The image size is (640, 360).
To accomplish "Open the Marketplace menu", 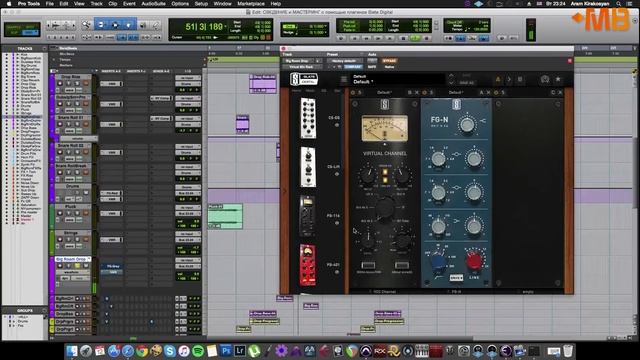I will (x=251, y=4).
